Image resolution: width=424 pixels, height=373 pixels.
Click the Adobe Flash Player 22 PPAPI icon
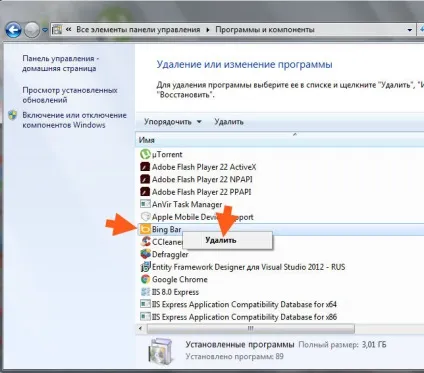[x=145, y=192]
